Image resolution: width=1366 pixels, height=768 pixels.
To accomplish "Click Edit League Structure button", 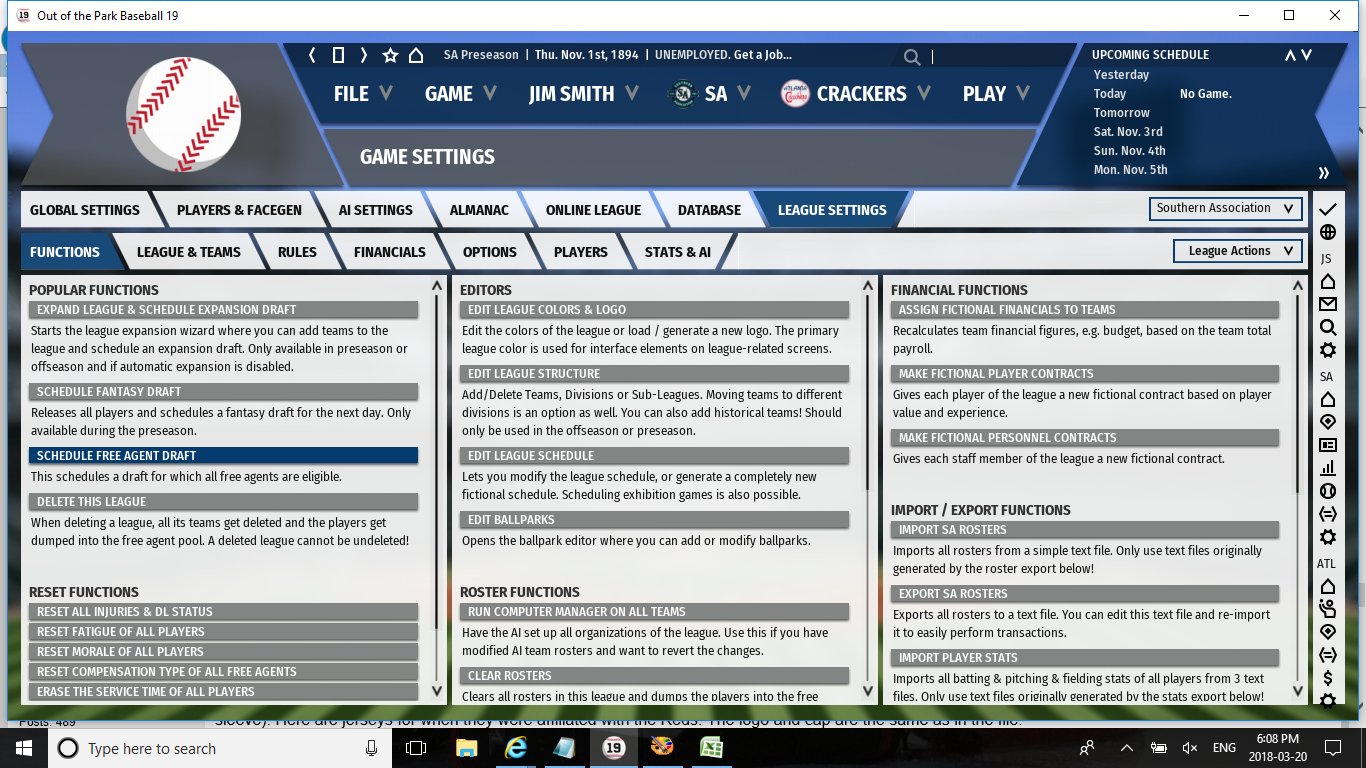I will coord(654,374).
